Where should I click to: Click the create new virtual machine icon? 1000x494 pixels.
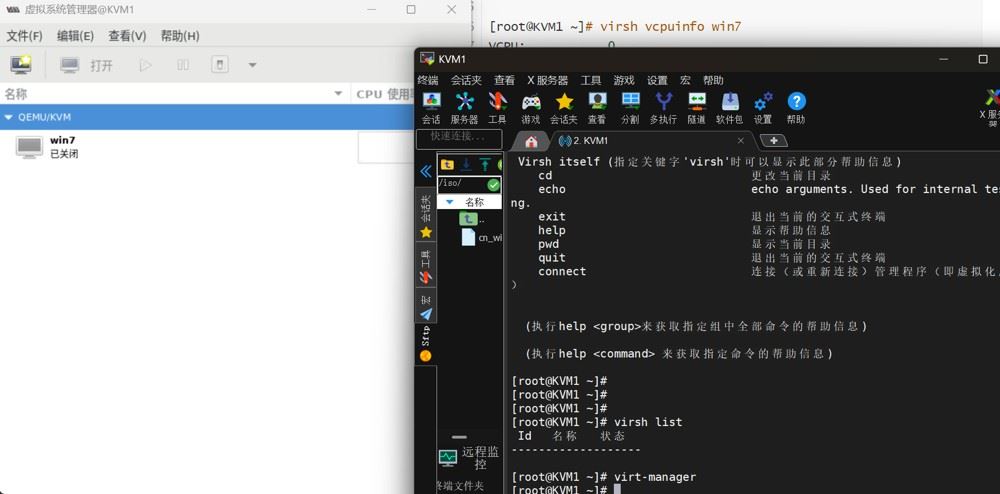point(20,64)
